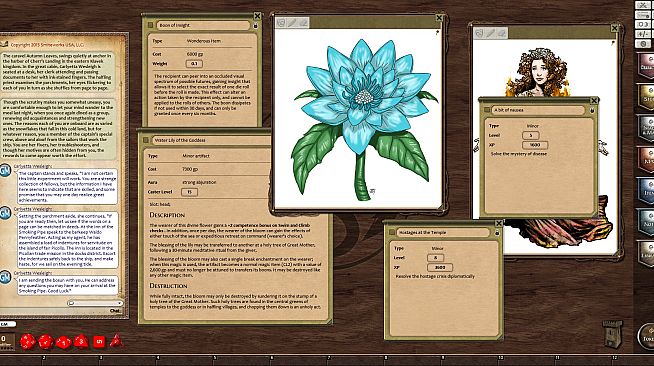Open the Items sidebar banner
654x366 pixels.
pyautogui.click(x=646, y=191)
